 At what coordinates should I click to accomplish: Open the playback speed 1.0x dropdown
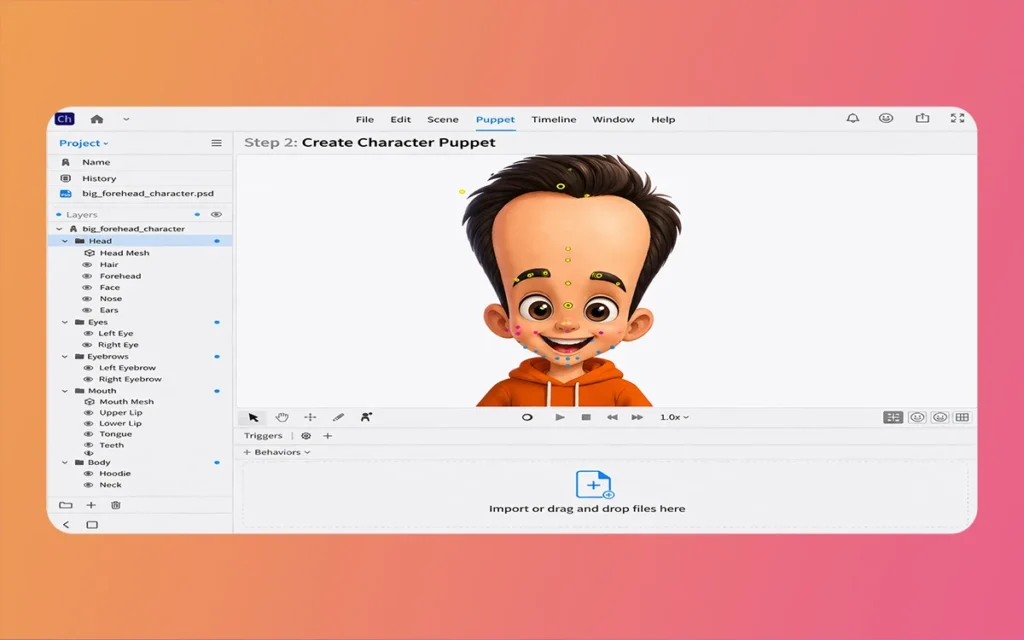tap(674, 417)
